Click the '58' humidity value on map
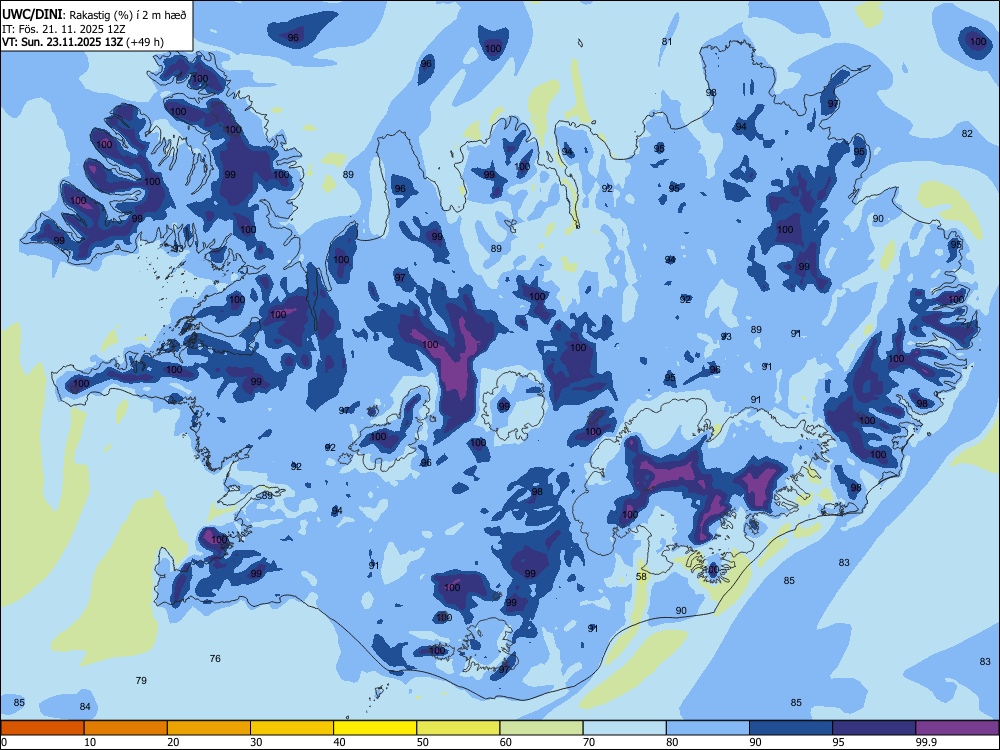Screen dimensions: 1000x750 642,577
